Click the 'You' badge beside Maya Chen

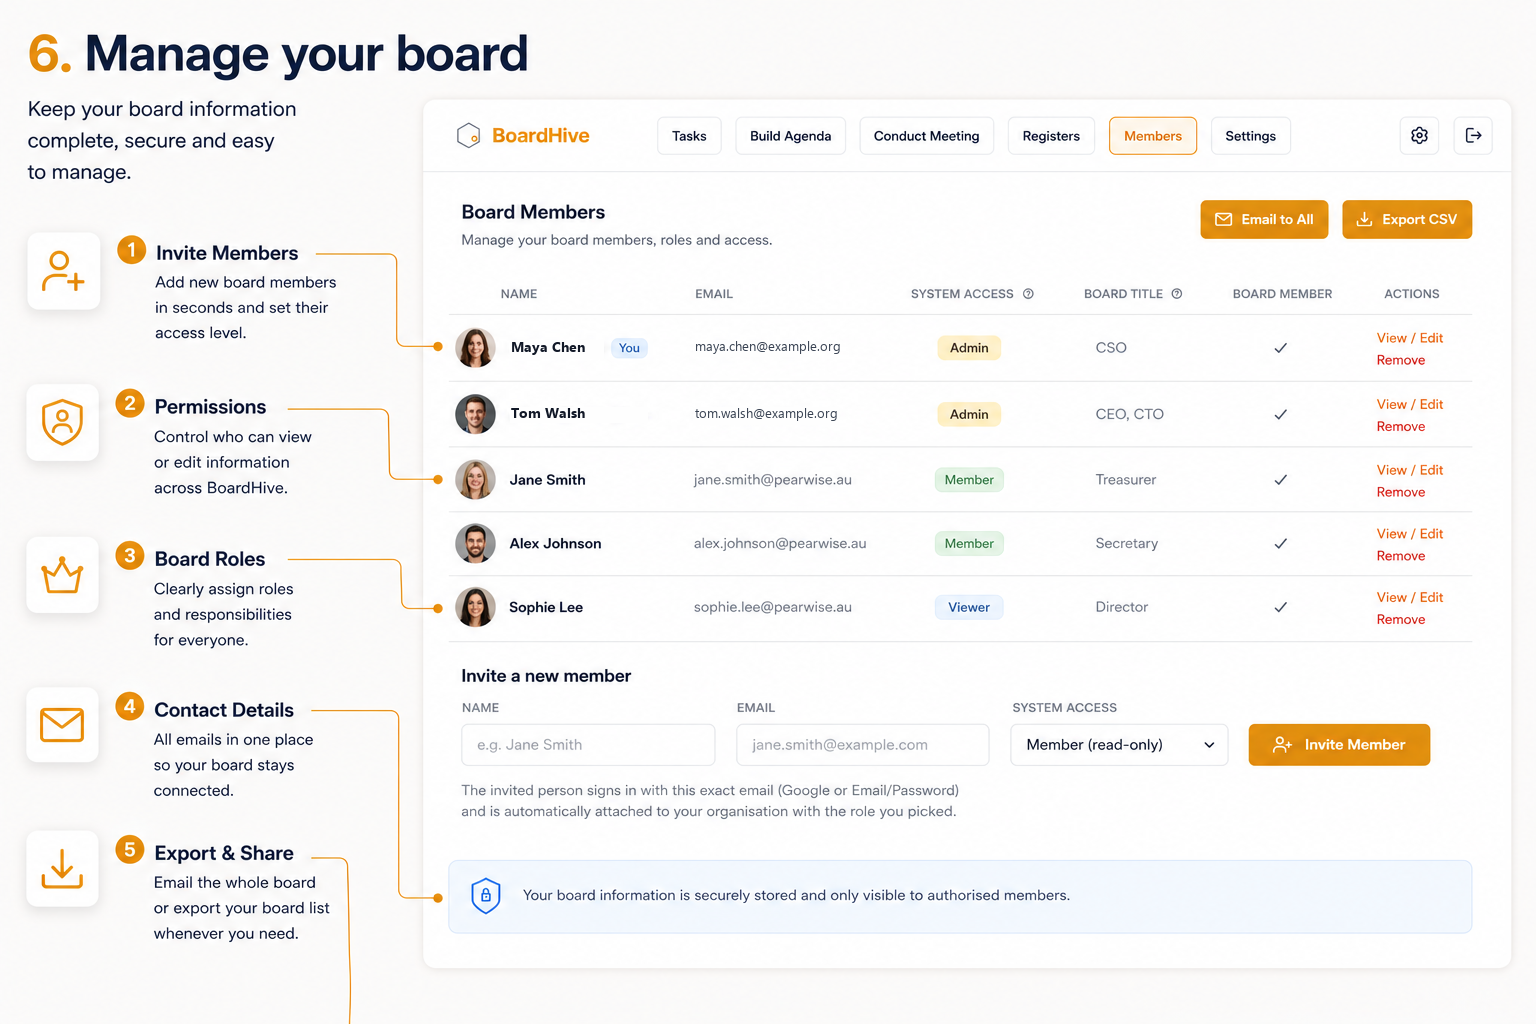coord(629,348)
